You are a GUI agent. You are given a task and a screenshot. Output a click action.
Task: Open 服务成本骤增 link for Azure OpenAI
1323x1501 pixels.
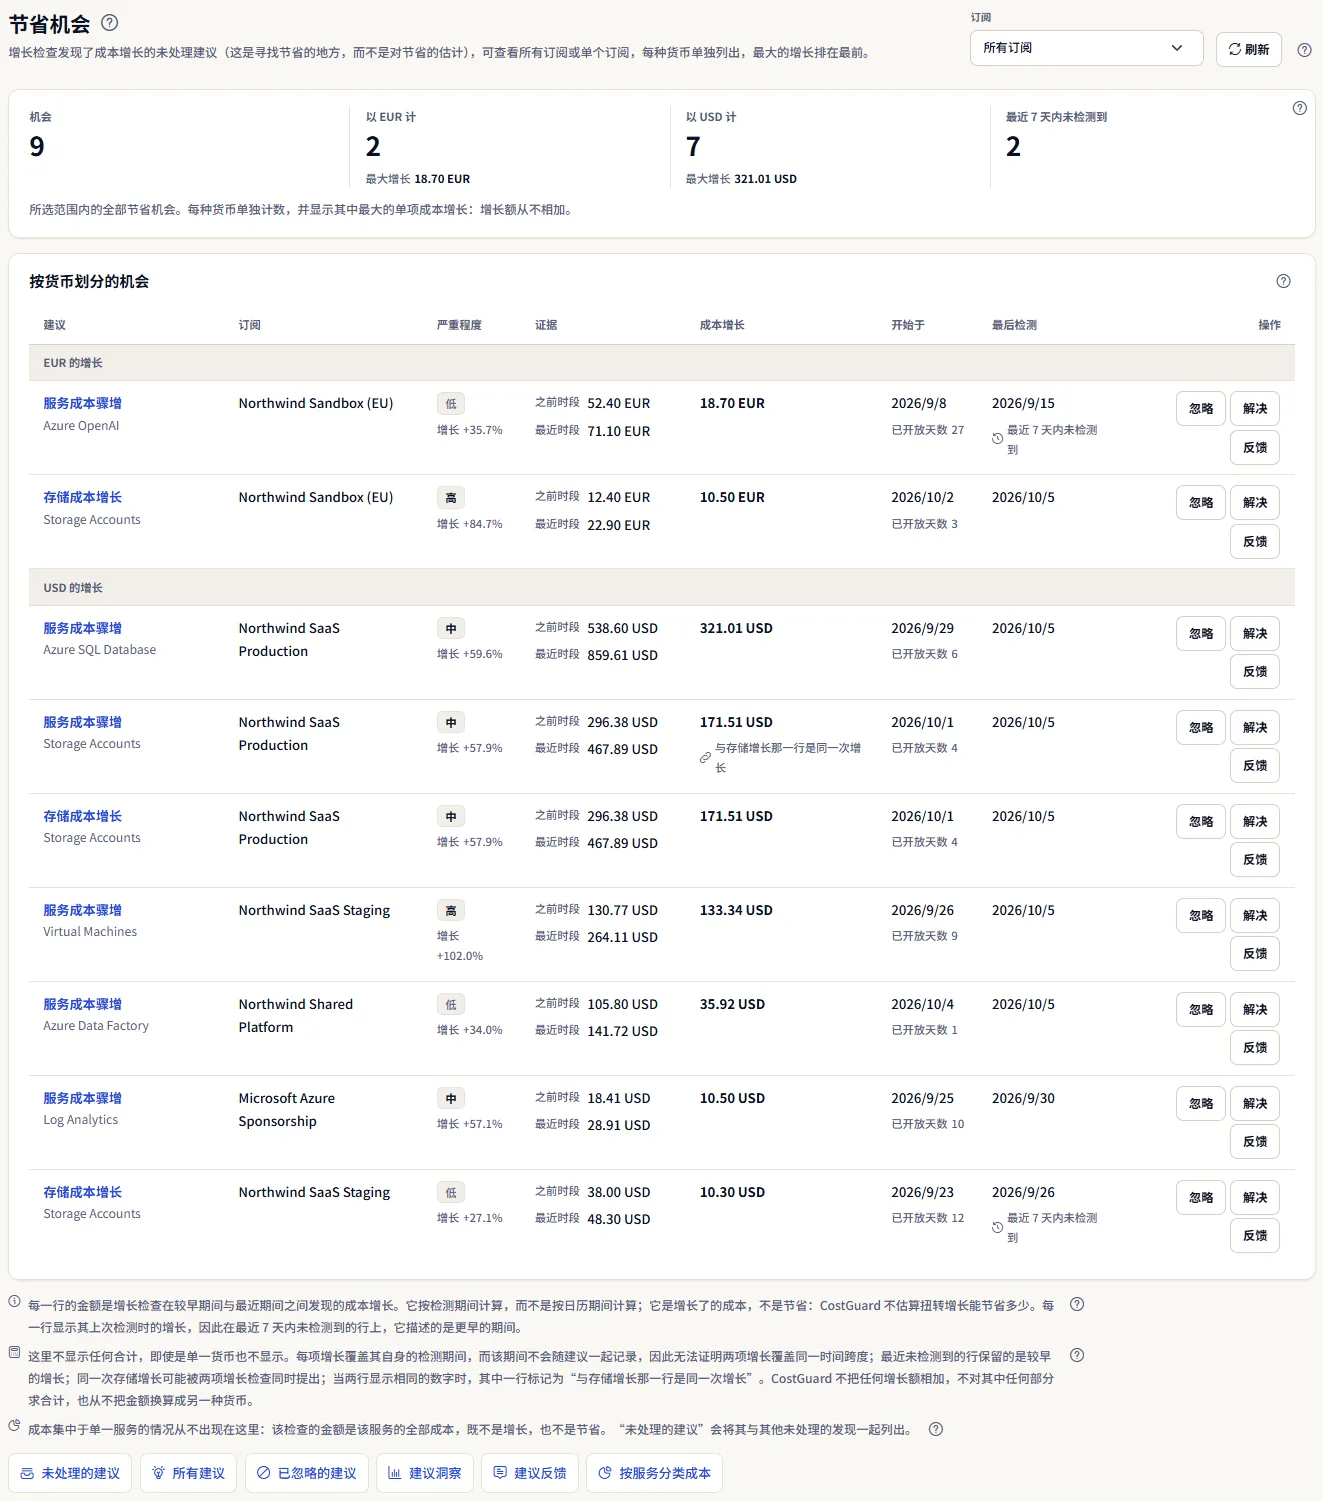point(82,403)
